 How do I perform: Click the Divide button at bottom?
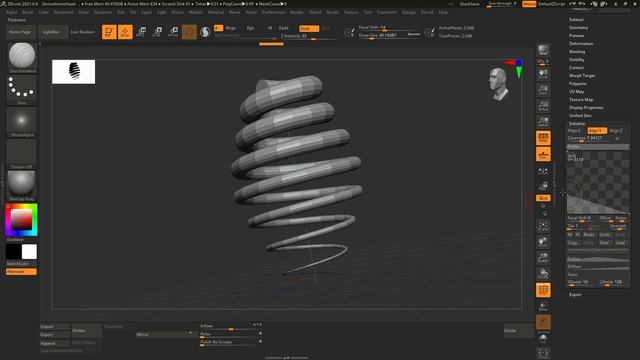pos(518,331)
